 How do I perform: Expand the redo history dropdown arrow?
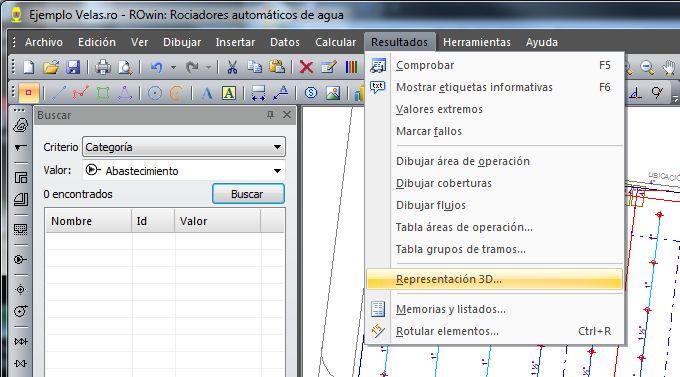point(209,67)
